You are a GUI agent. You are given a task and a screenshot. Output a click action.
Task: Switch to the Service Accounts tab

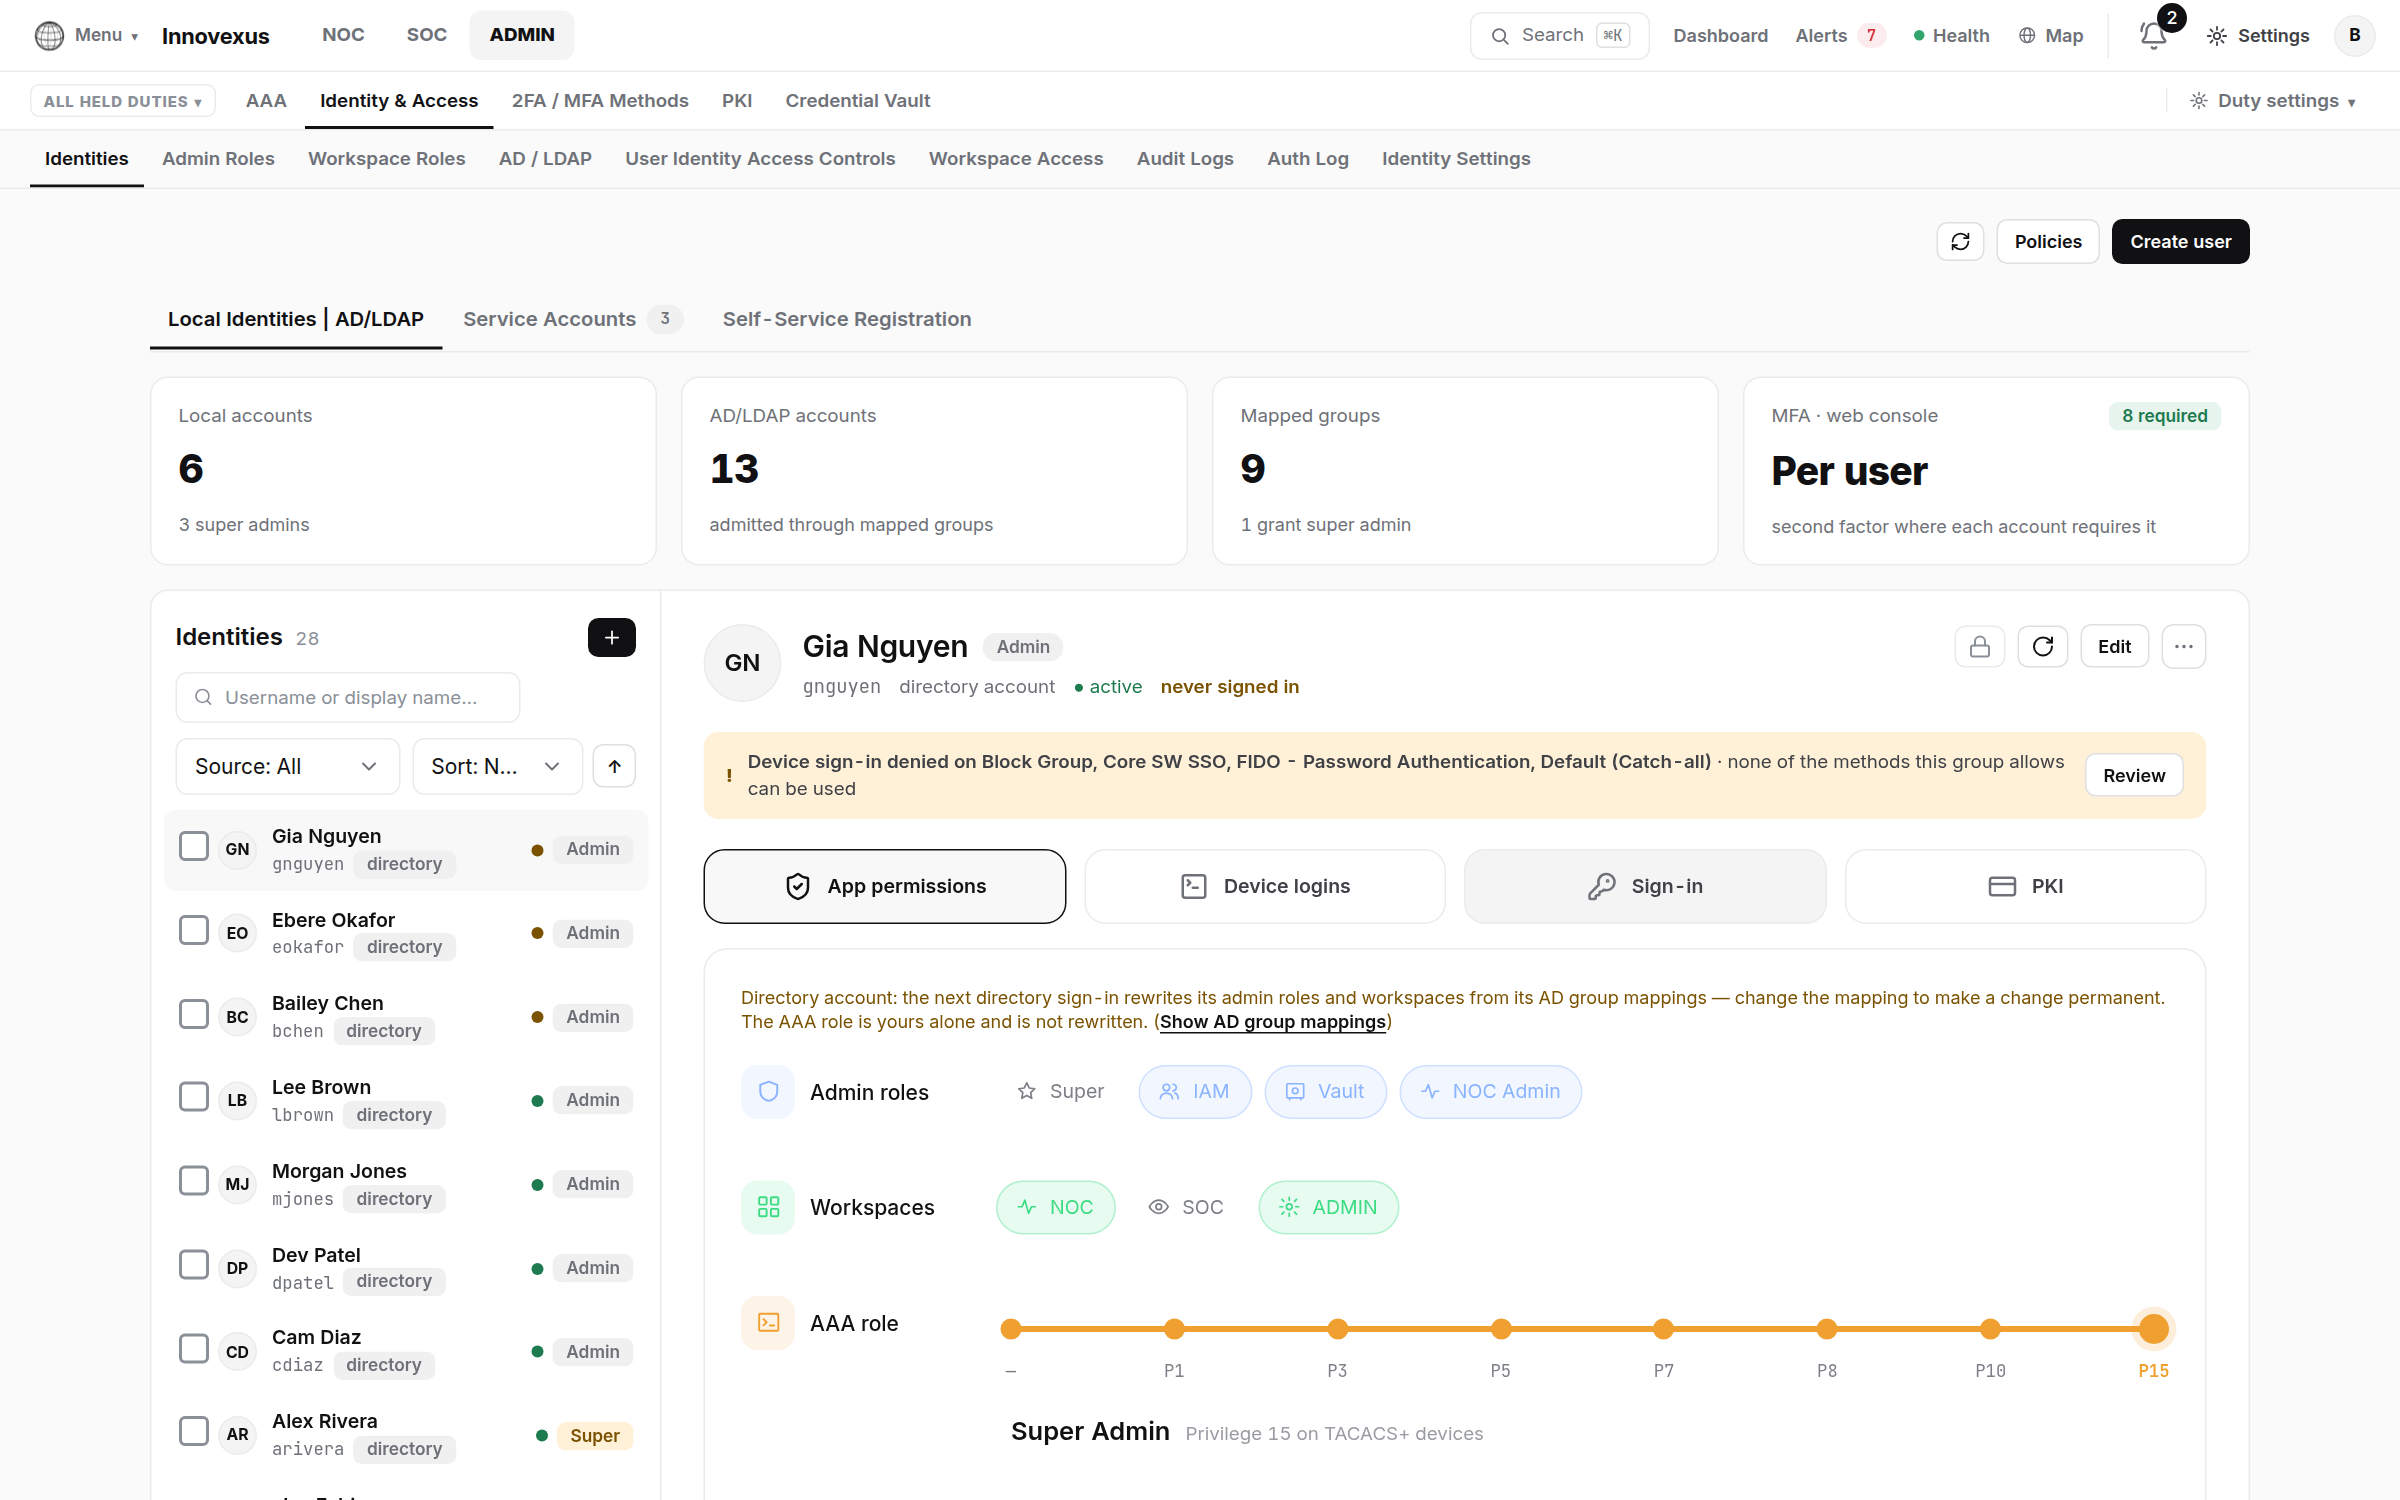[572, 320]
